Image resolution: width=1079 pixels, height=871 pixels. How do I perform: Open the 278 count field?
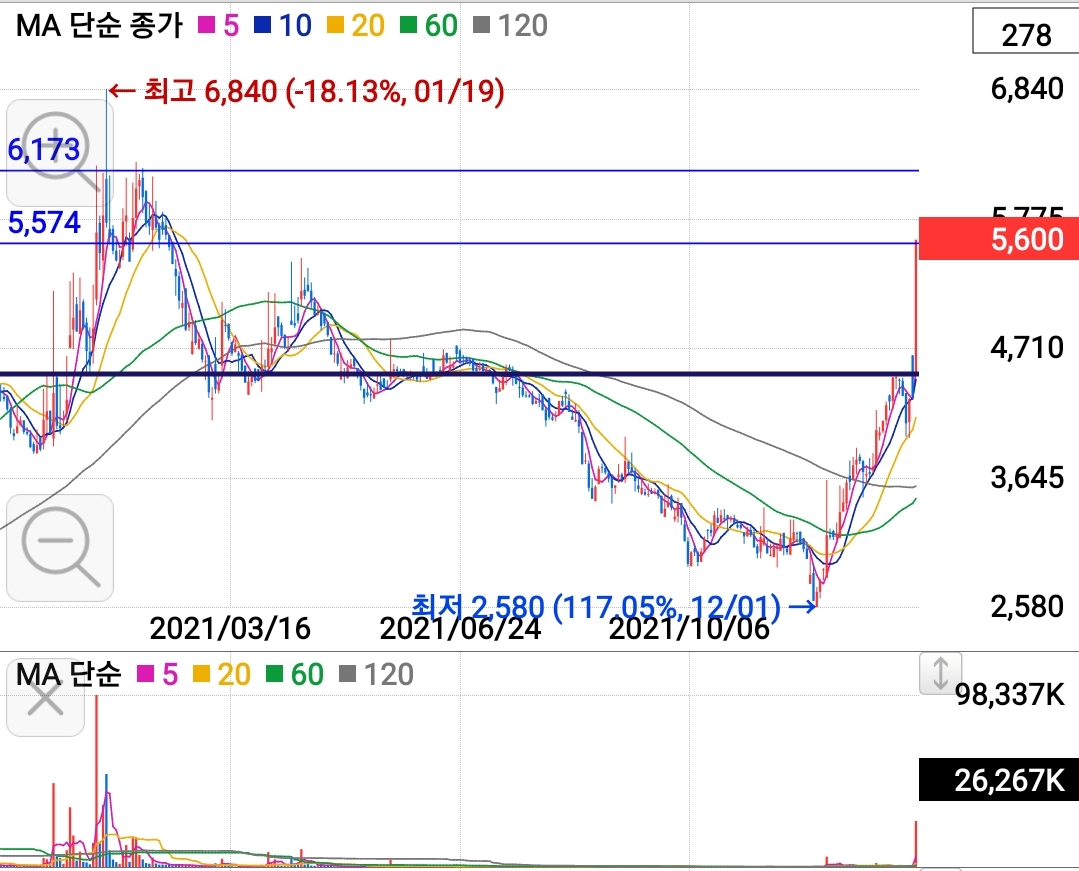click(x=1025, y=32)
